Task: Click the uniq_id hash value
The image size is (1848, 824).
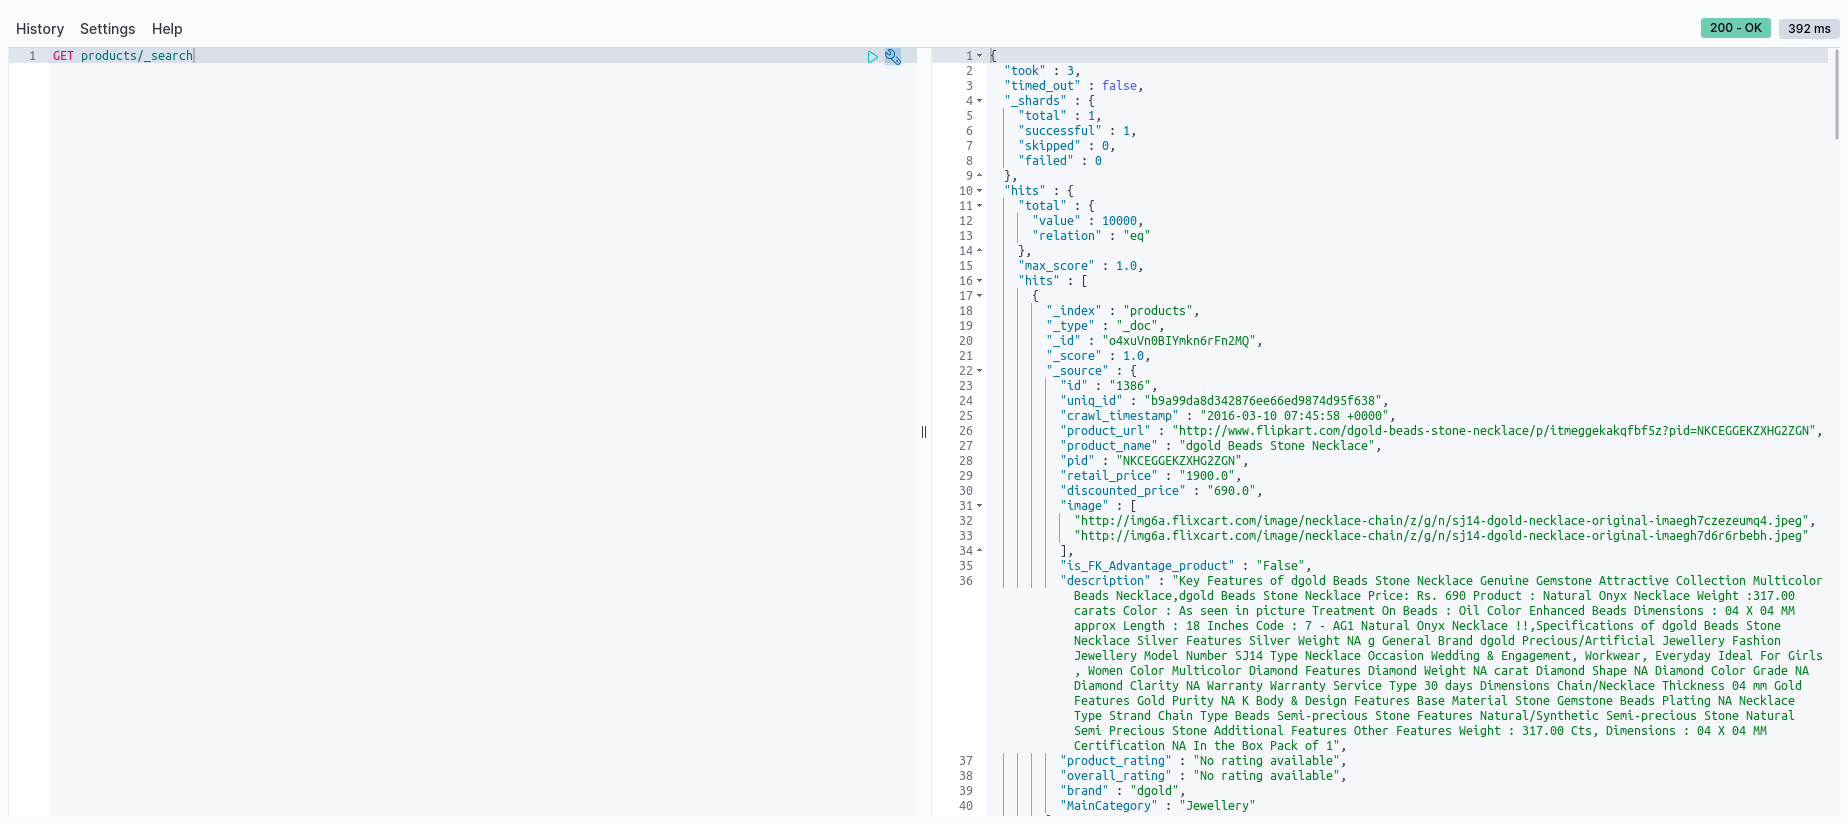Action: click(x=1263, y=401)
